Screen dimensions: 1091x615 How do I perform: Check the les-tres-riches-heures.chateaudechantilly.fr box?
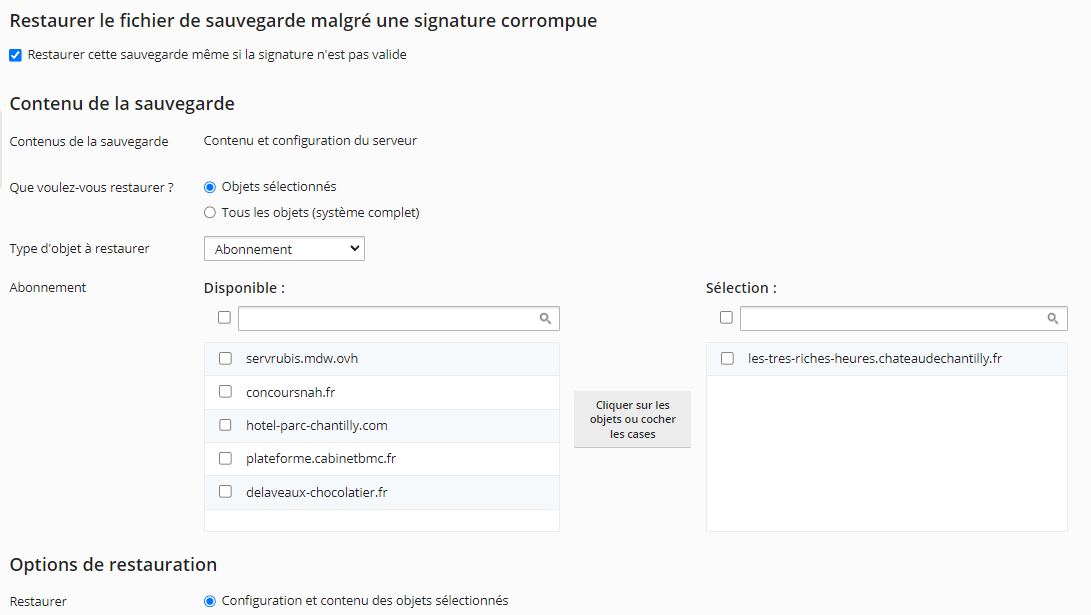click(727, 359)
